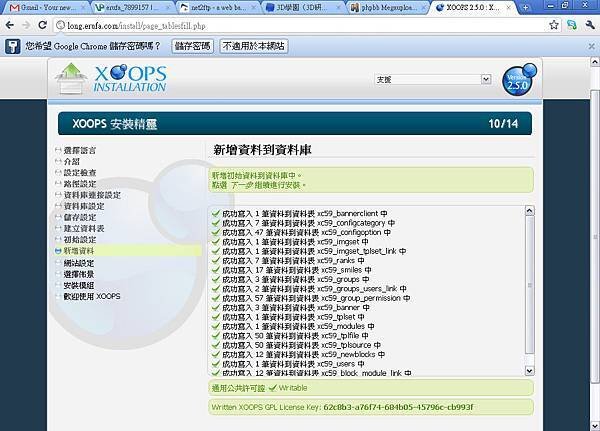Select 路徑設定 step in sidebar
Screen dimensions: 600x431
pyautogui.click(x=80, y=184)
